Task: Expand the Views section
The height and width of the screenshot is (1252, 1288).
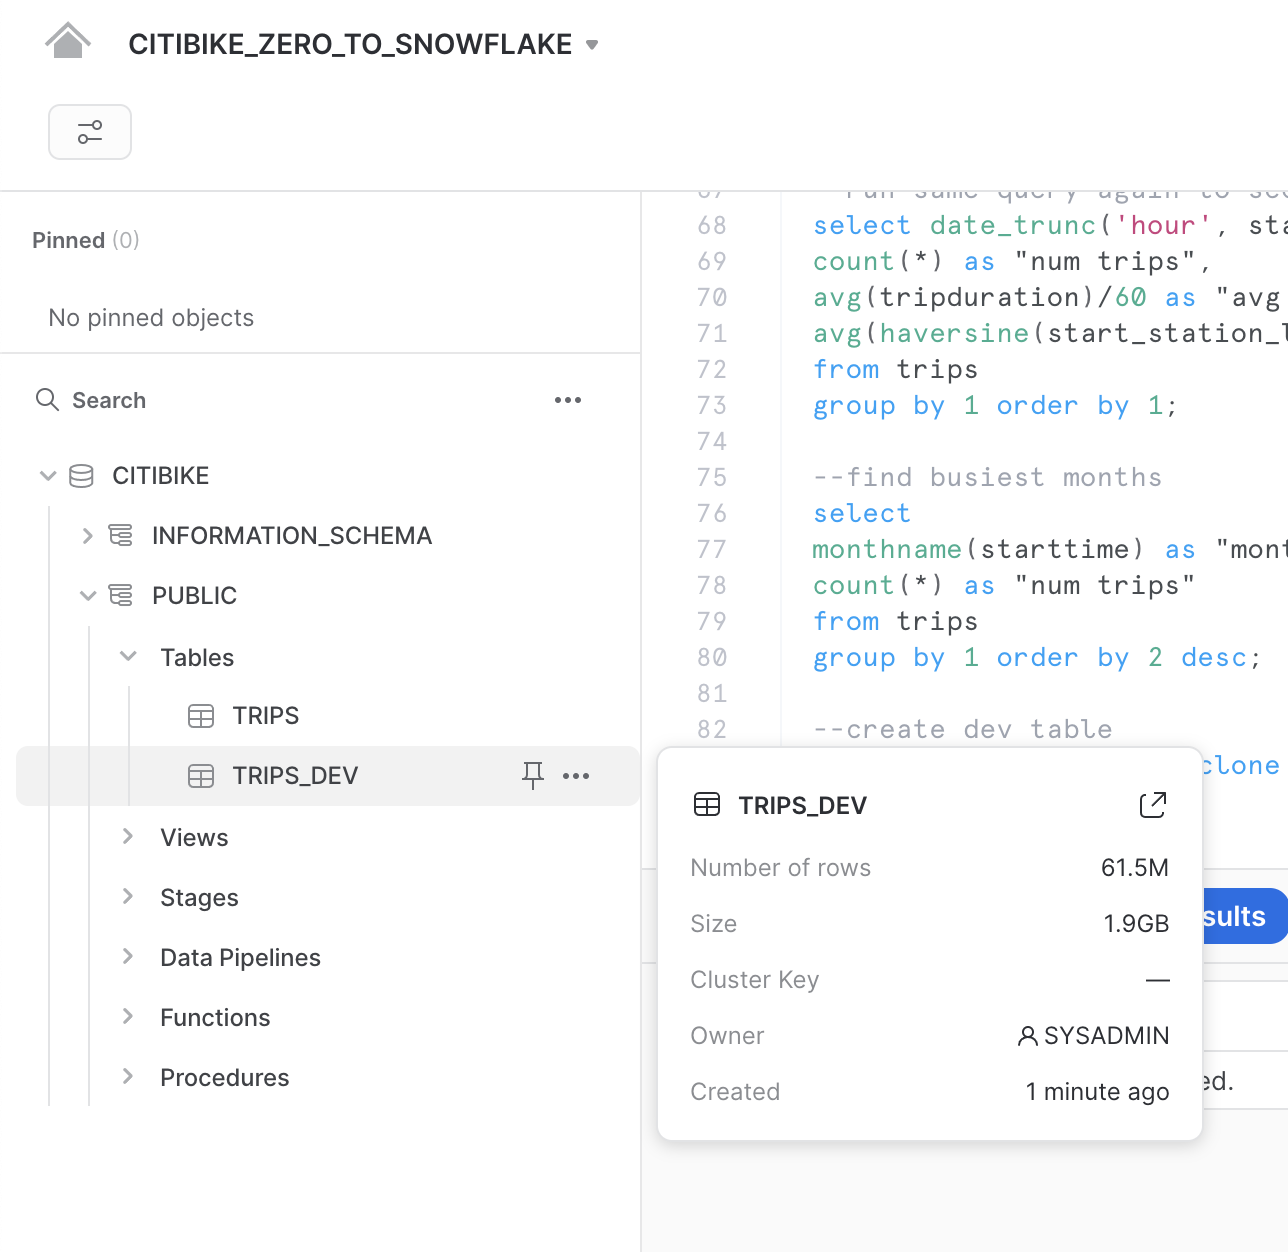Action: (x=128, y=837)
